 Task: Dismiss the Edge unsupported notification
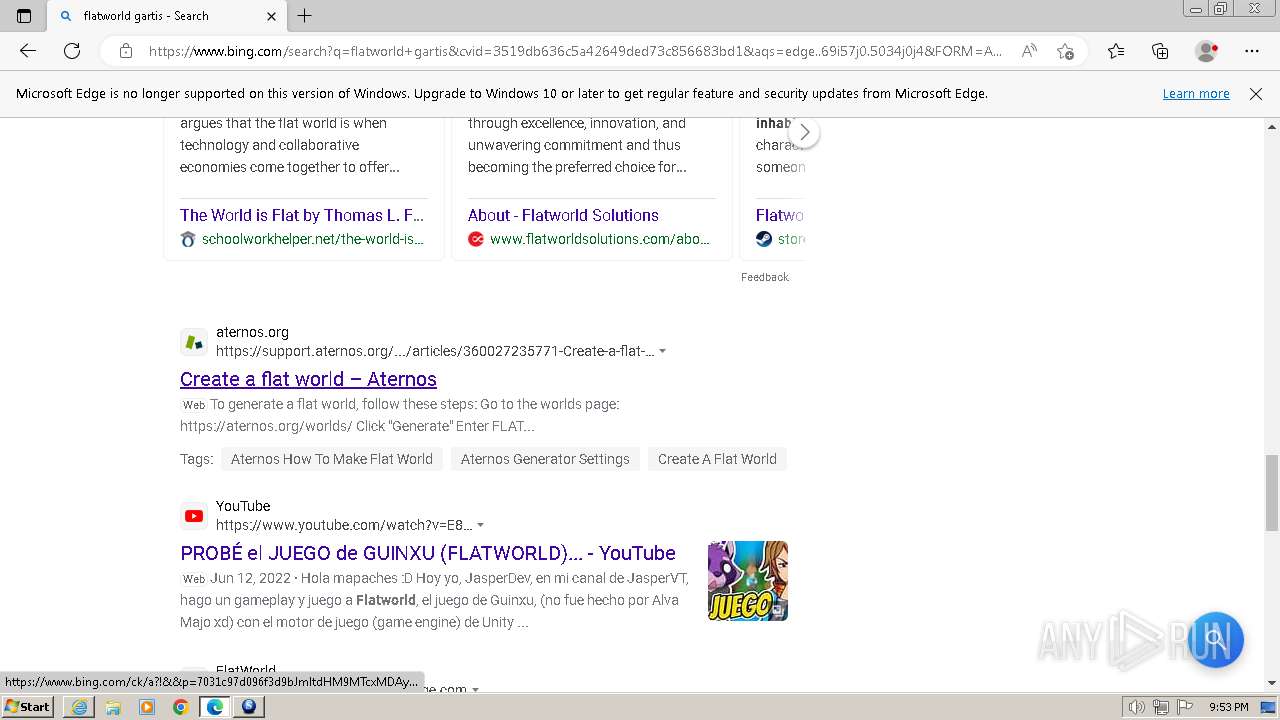point(1256,94)
